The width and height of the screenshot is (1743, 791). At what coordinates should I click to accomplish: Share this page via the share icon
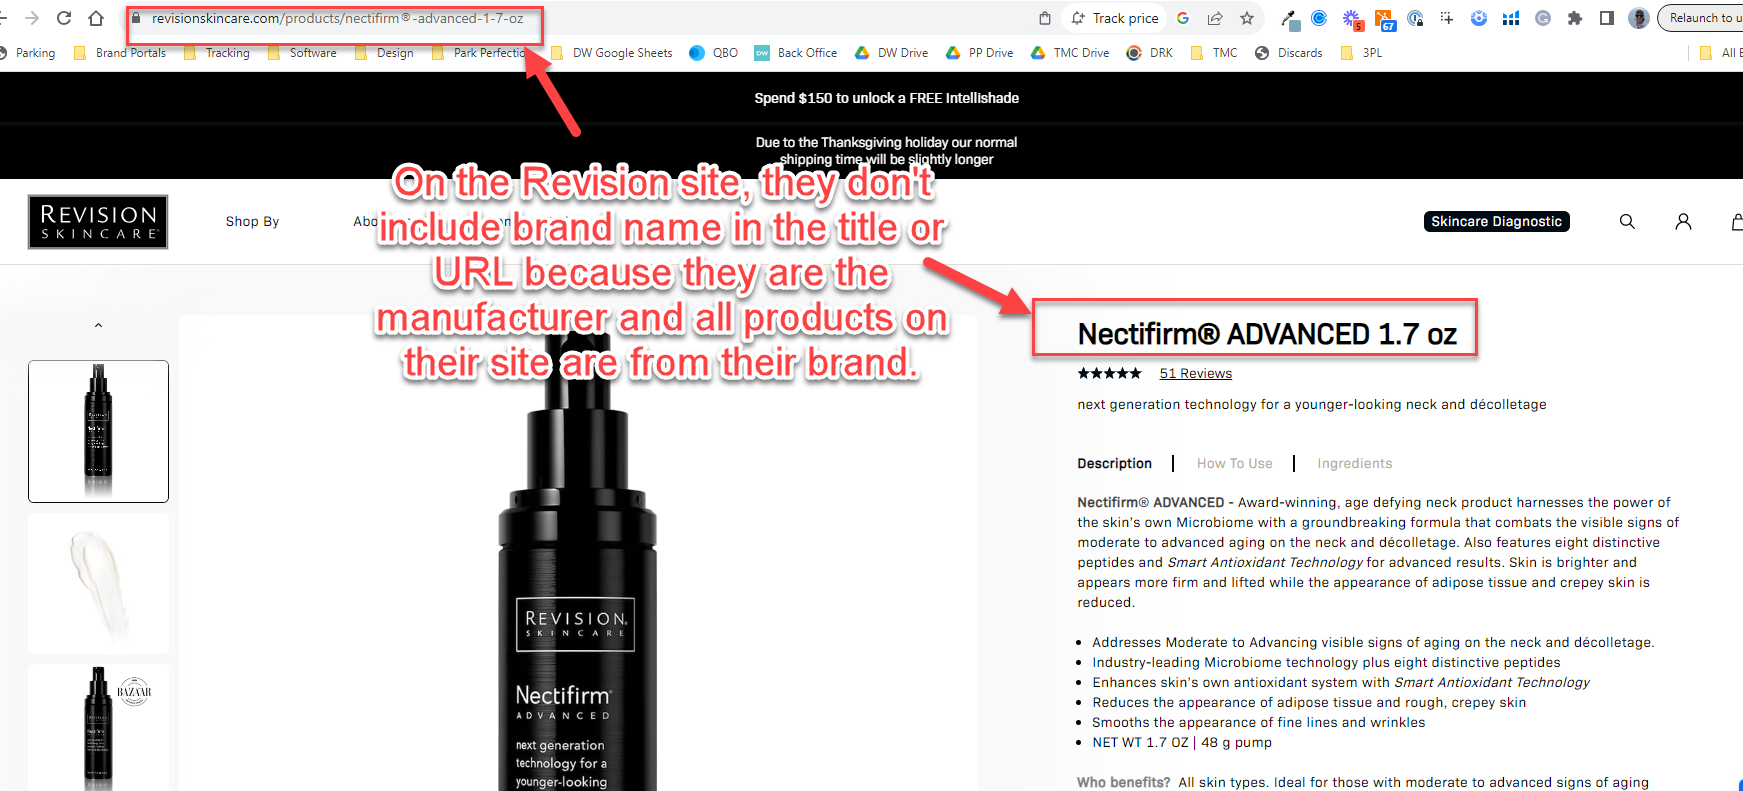tap(1215, 18)
